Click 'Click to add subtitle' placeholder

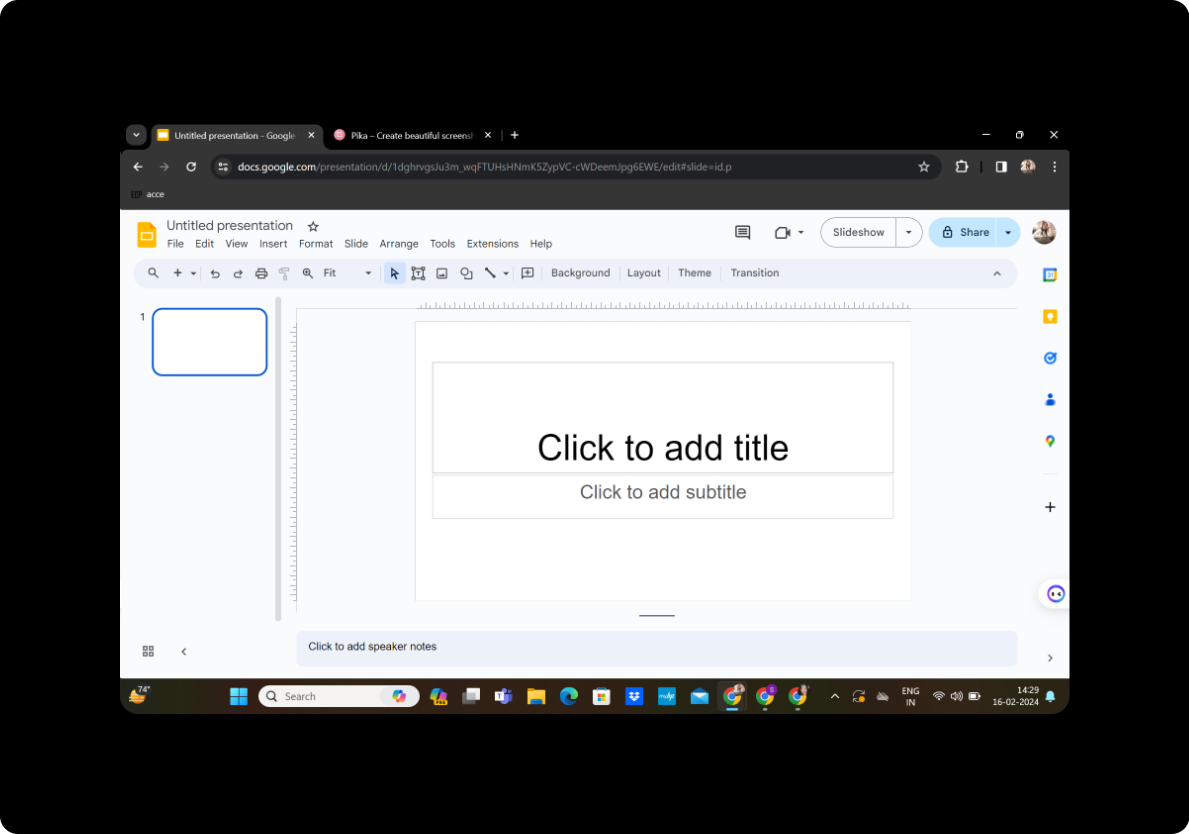tap(663, 497)
